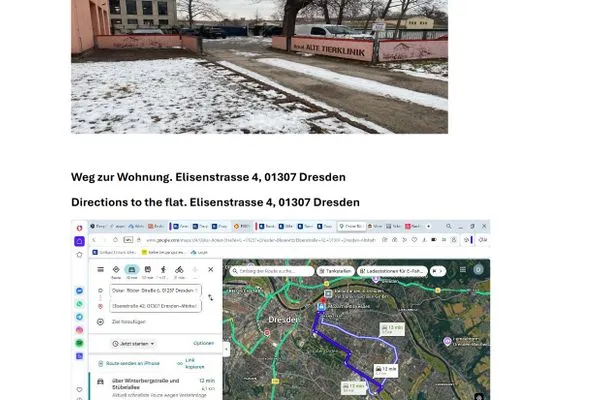Click the browser back arrow

(x=94, y=240)
